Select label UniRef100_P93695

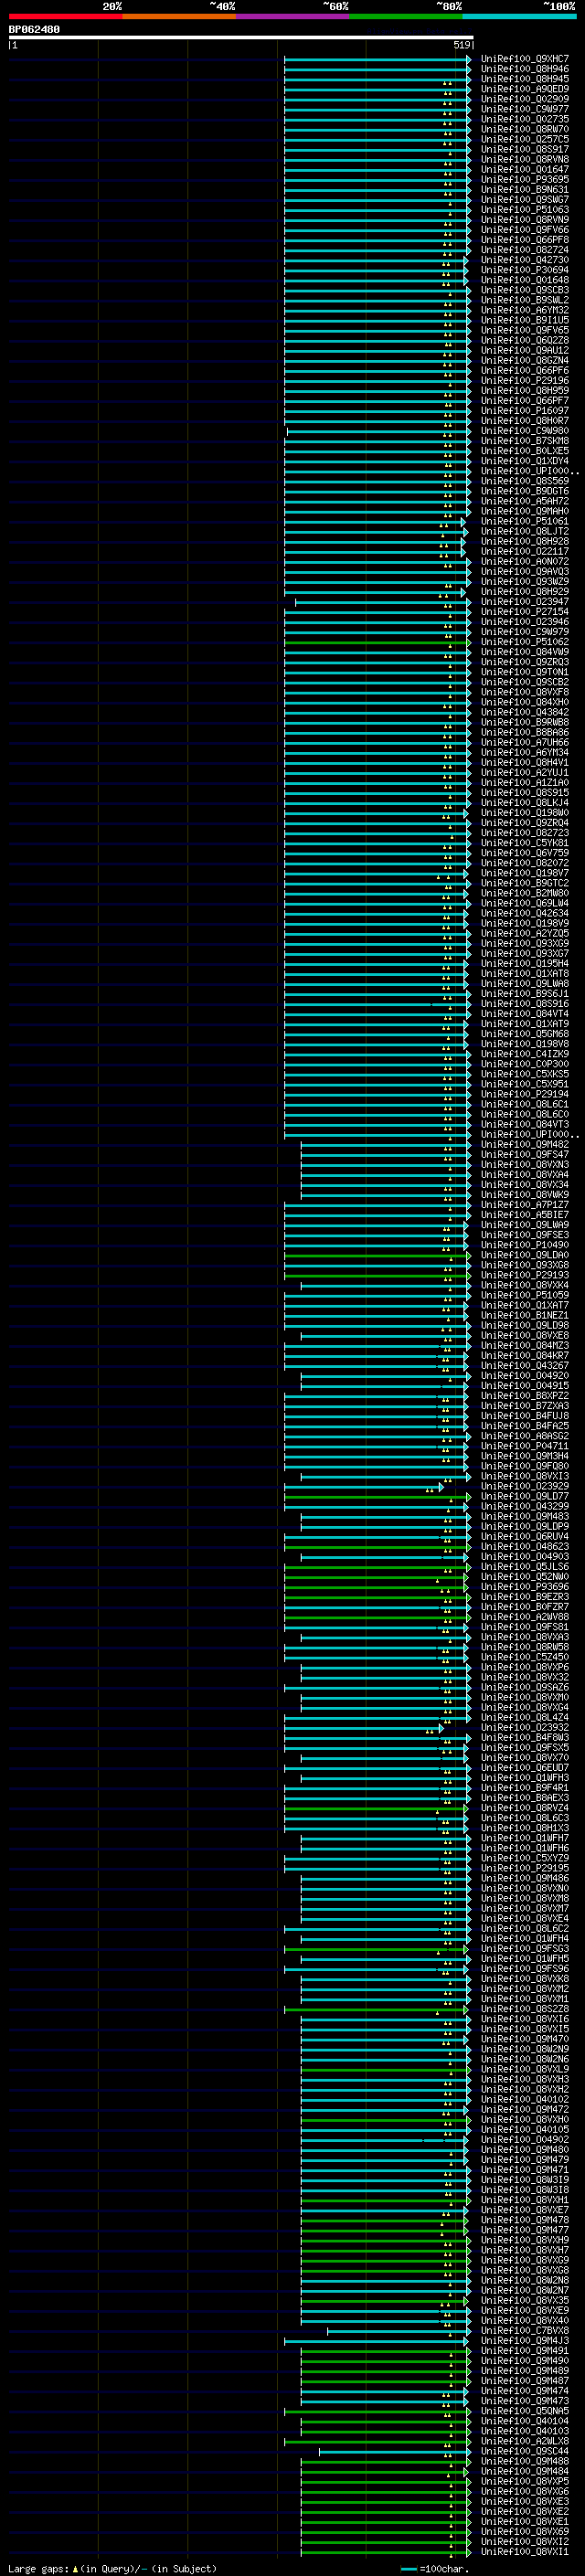click(525, 180)
